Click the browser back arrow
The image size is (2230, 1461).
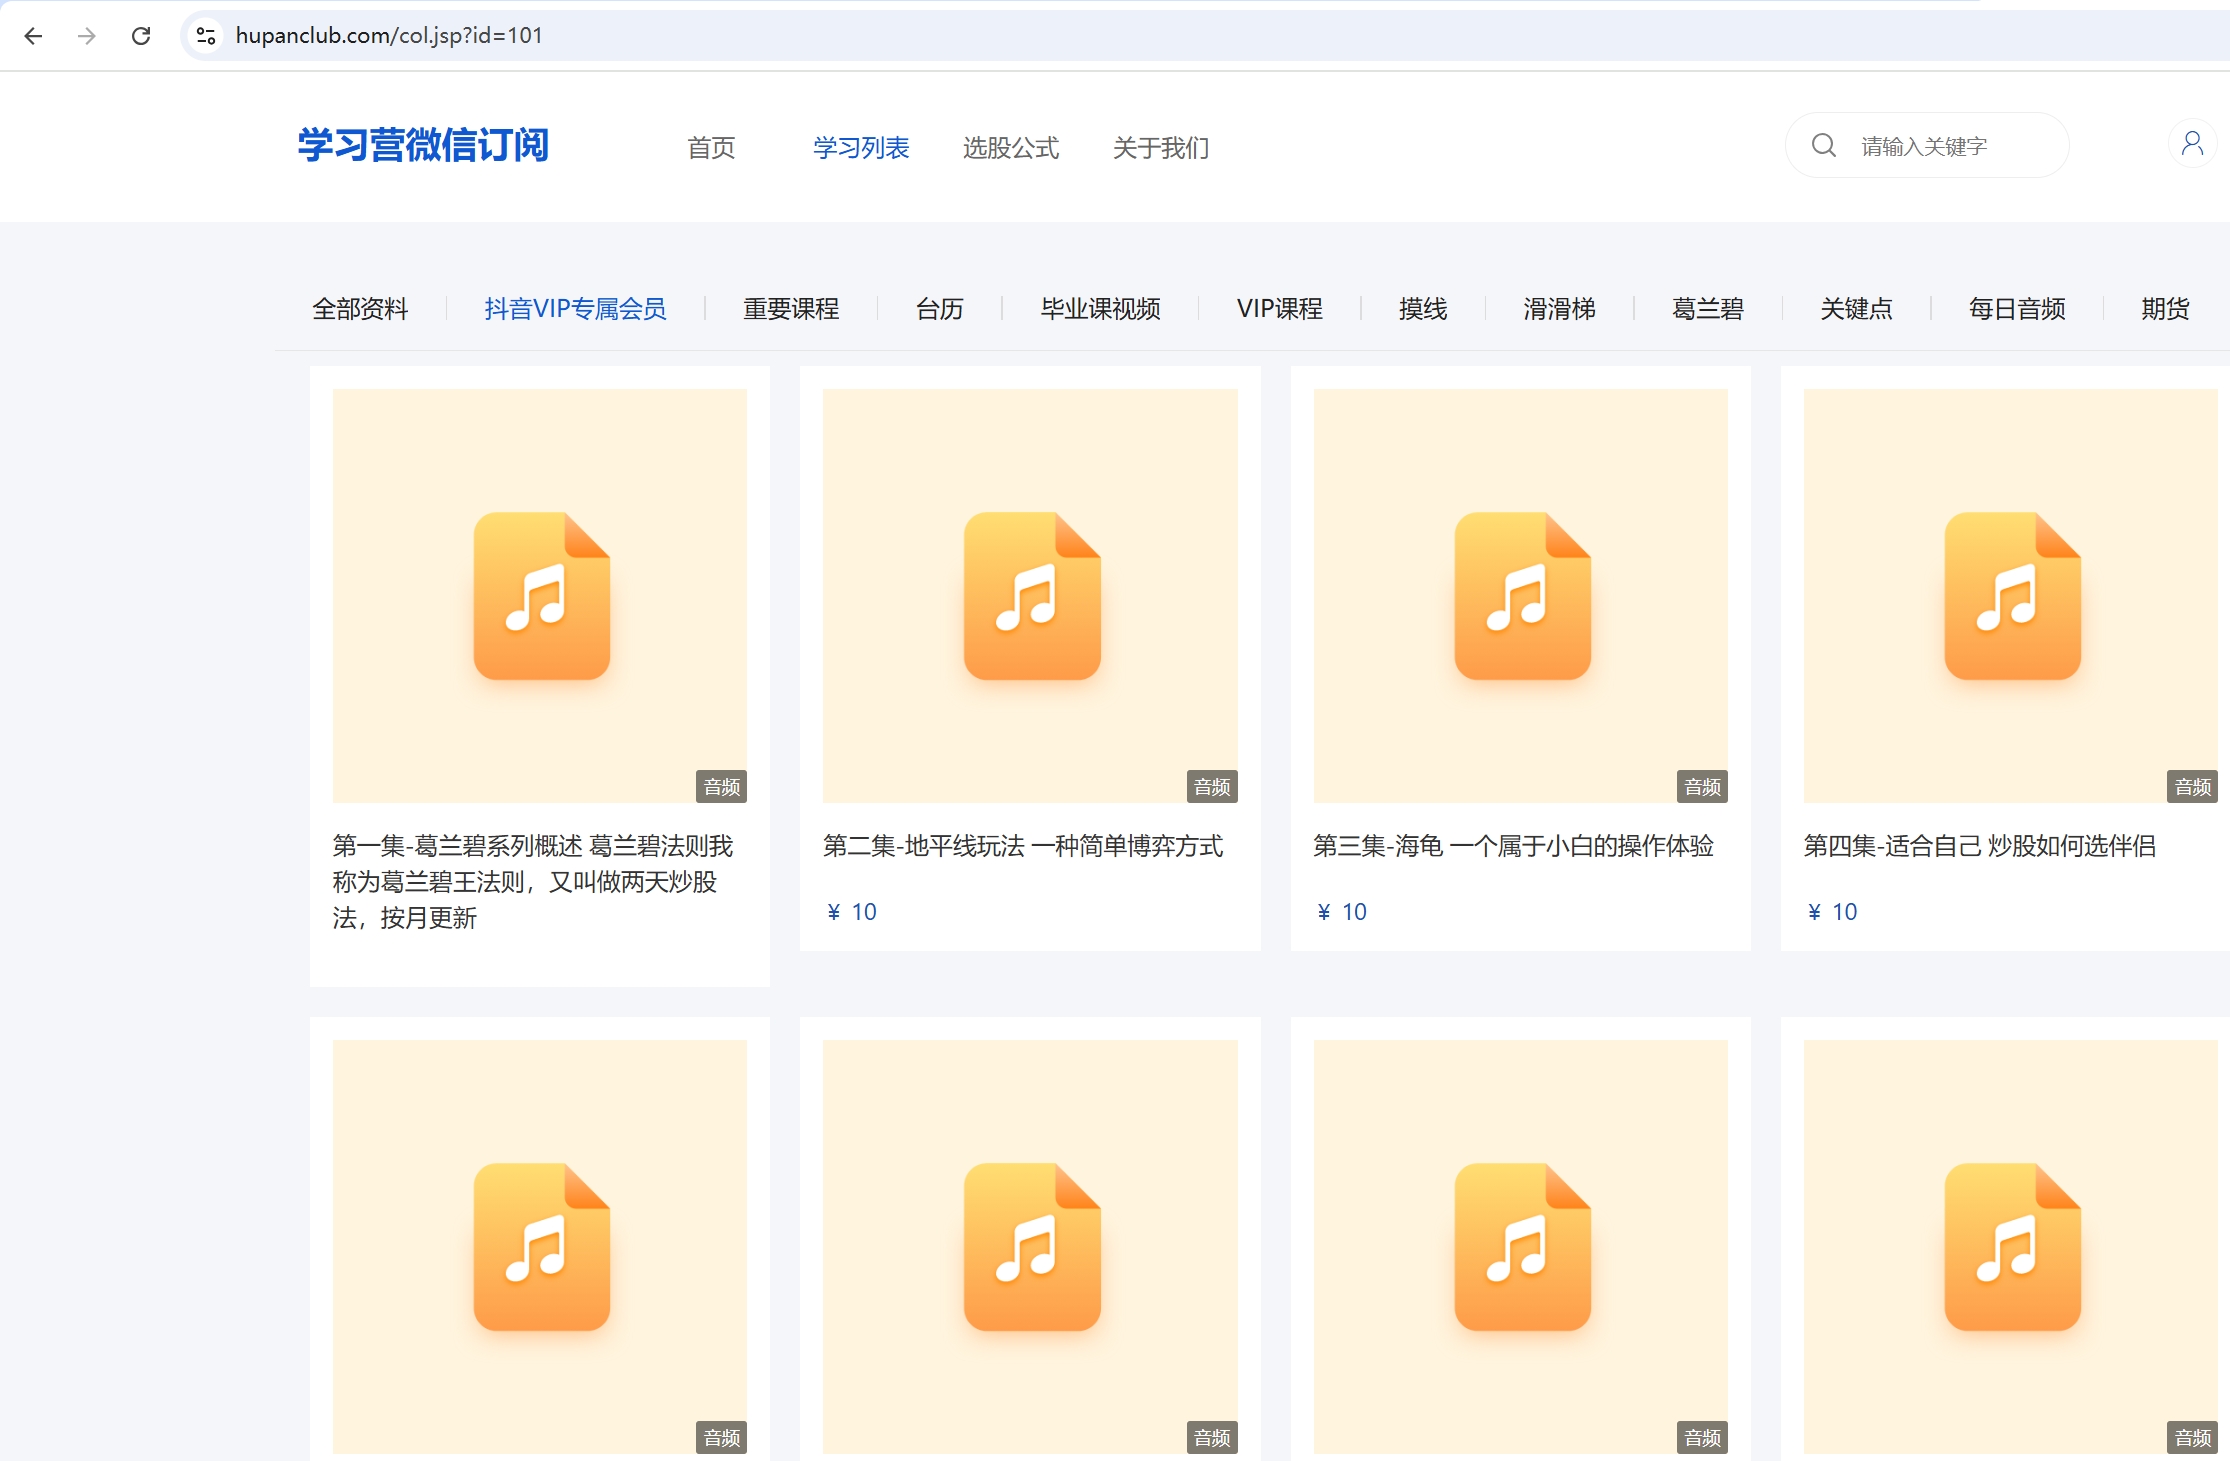click(33, 36)
